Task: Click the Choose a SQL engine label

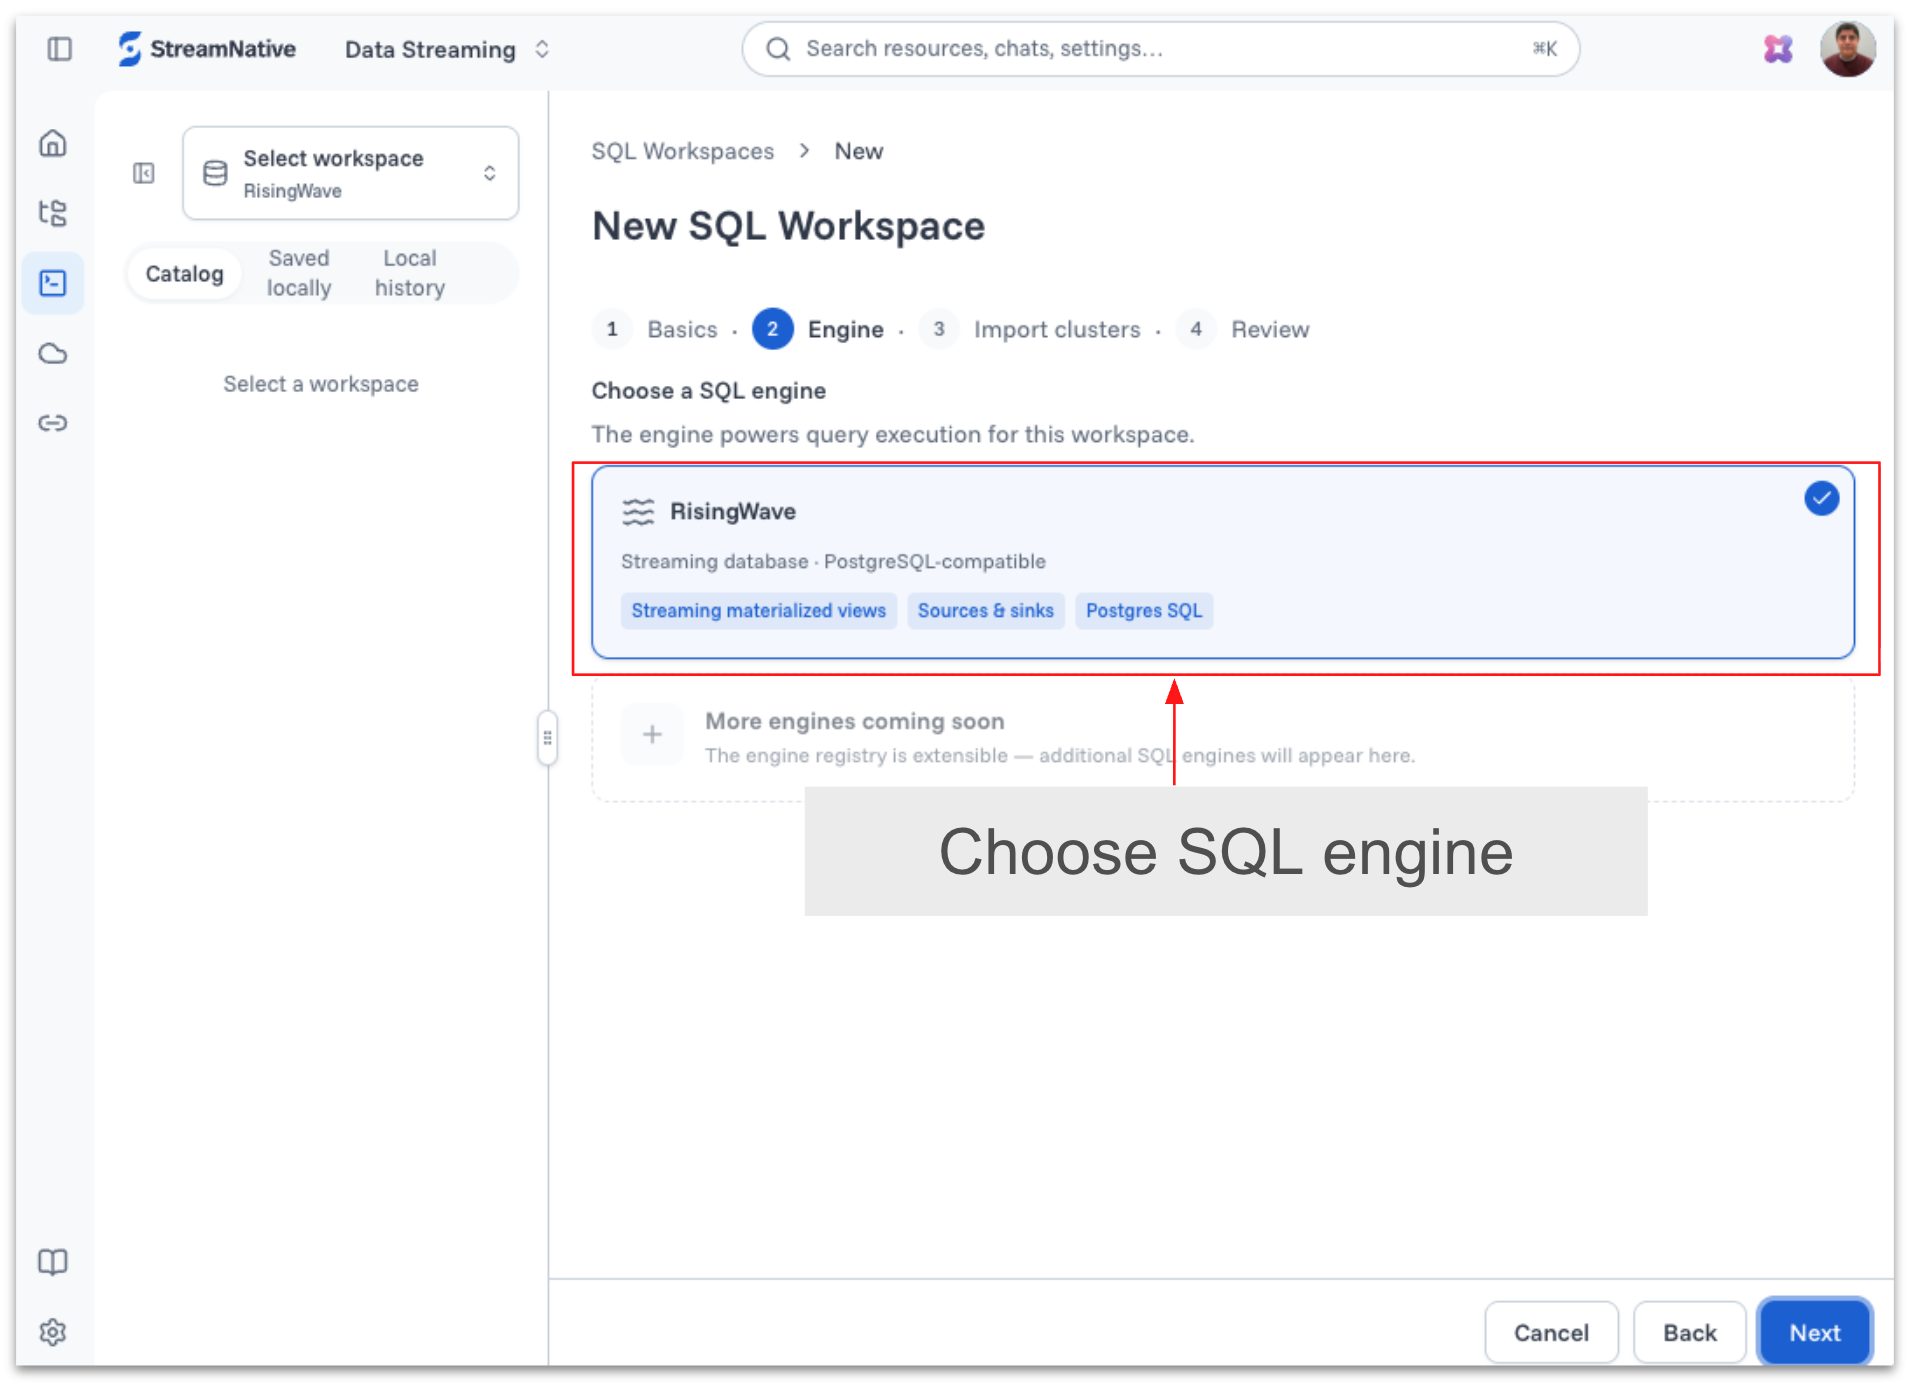Action: click(x=709, y=391)
